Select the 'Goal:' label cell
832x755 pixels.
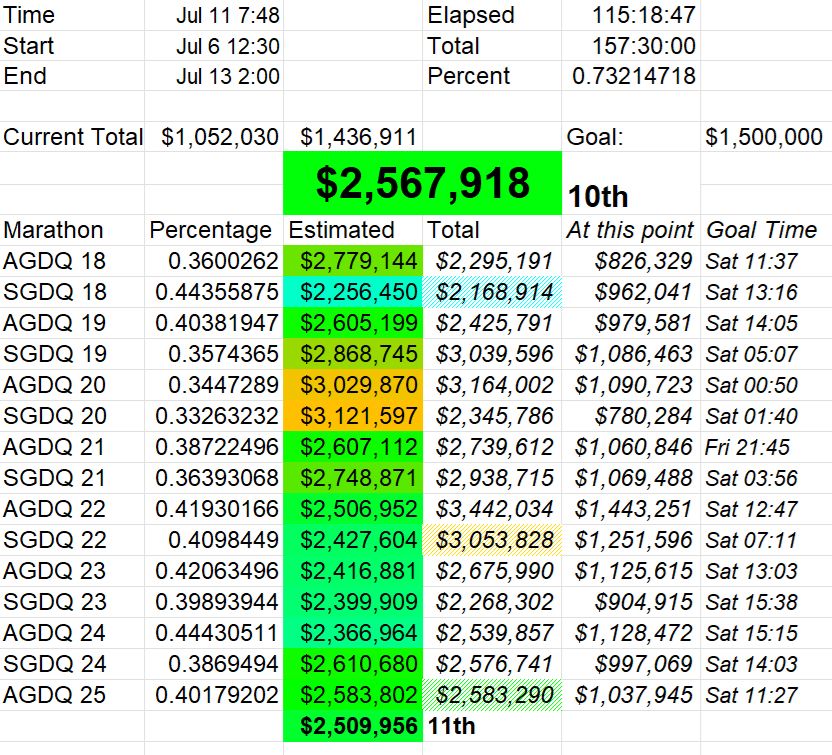pos(631,137)
